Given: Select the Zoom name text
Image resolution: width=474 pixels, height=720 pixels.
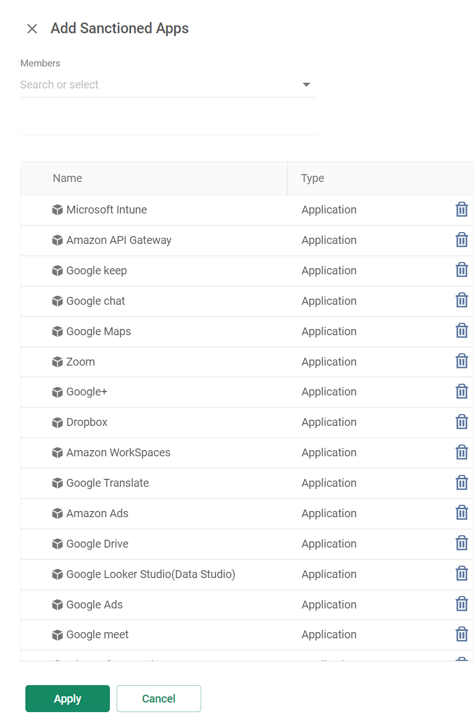Looking at the screenshot, I should click(80, 362).
